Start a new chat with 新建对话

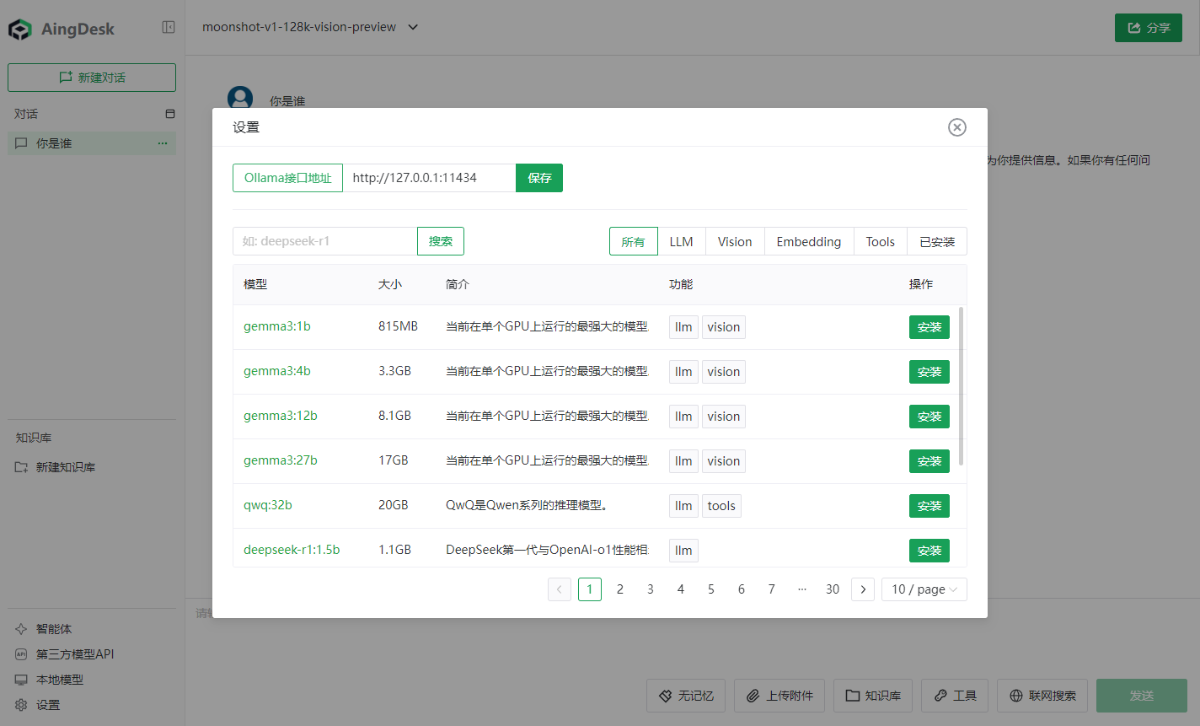point(92,77)
